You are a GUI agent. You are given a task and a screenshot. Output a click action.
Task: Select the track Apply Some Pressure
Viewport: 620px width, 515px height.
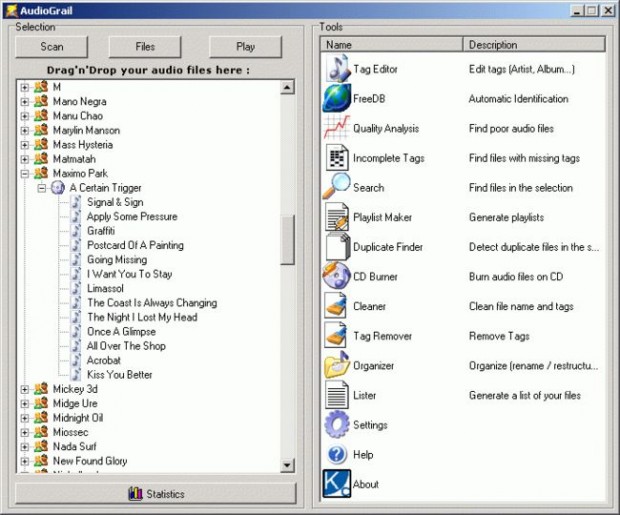(132, 216)
